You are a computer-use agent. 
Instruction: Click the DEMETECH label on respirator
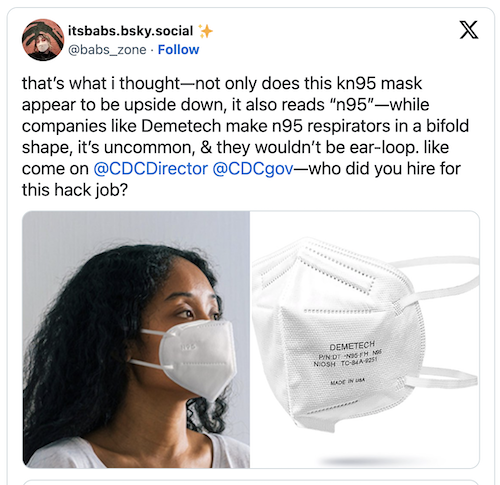[x=352, y=346]
